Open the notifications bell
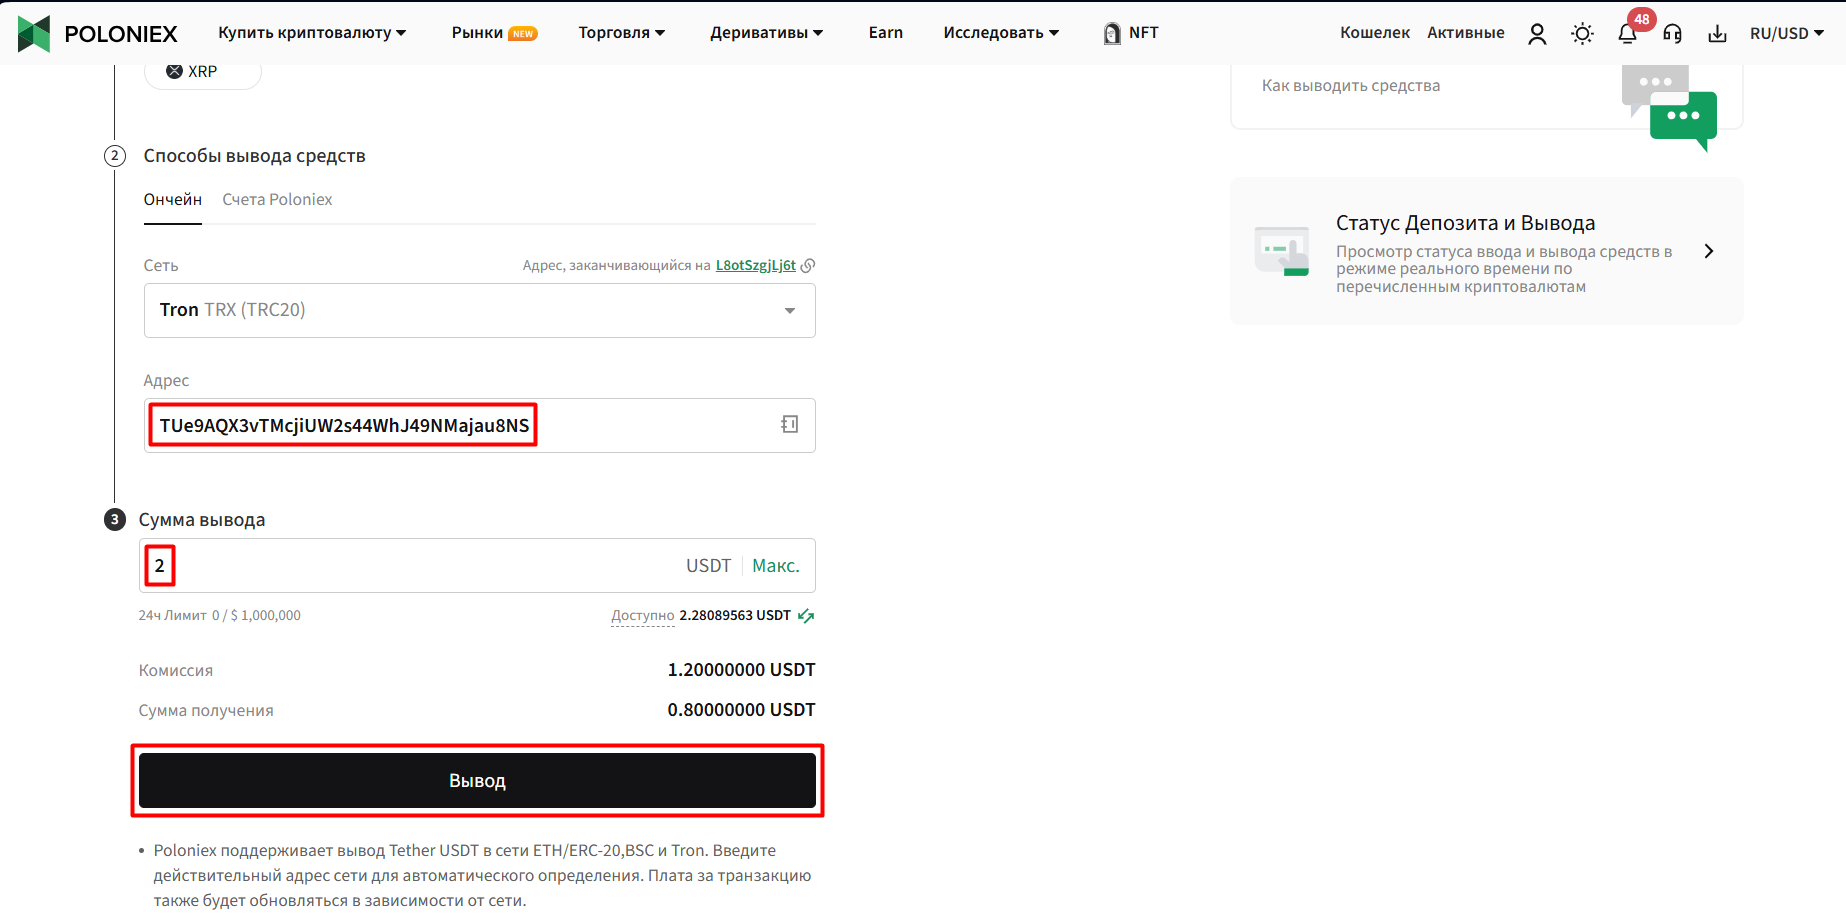1846x918 pixels. tap(1627, 34)
